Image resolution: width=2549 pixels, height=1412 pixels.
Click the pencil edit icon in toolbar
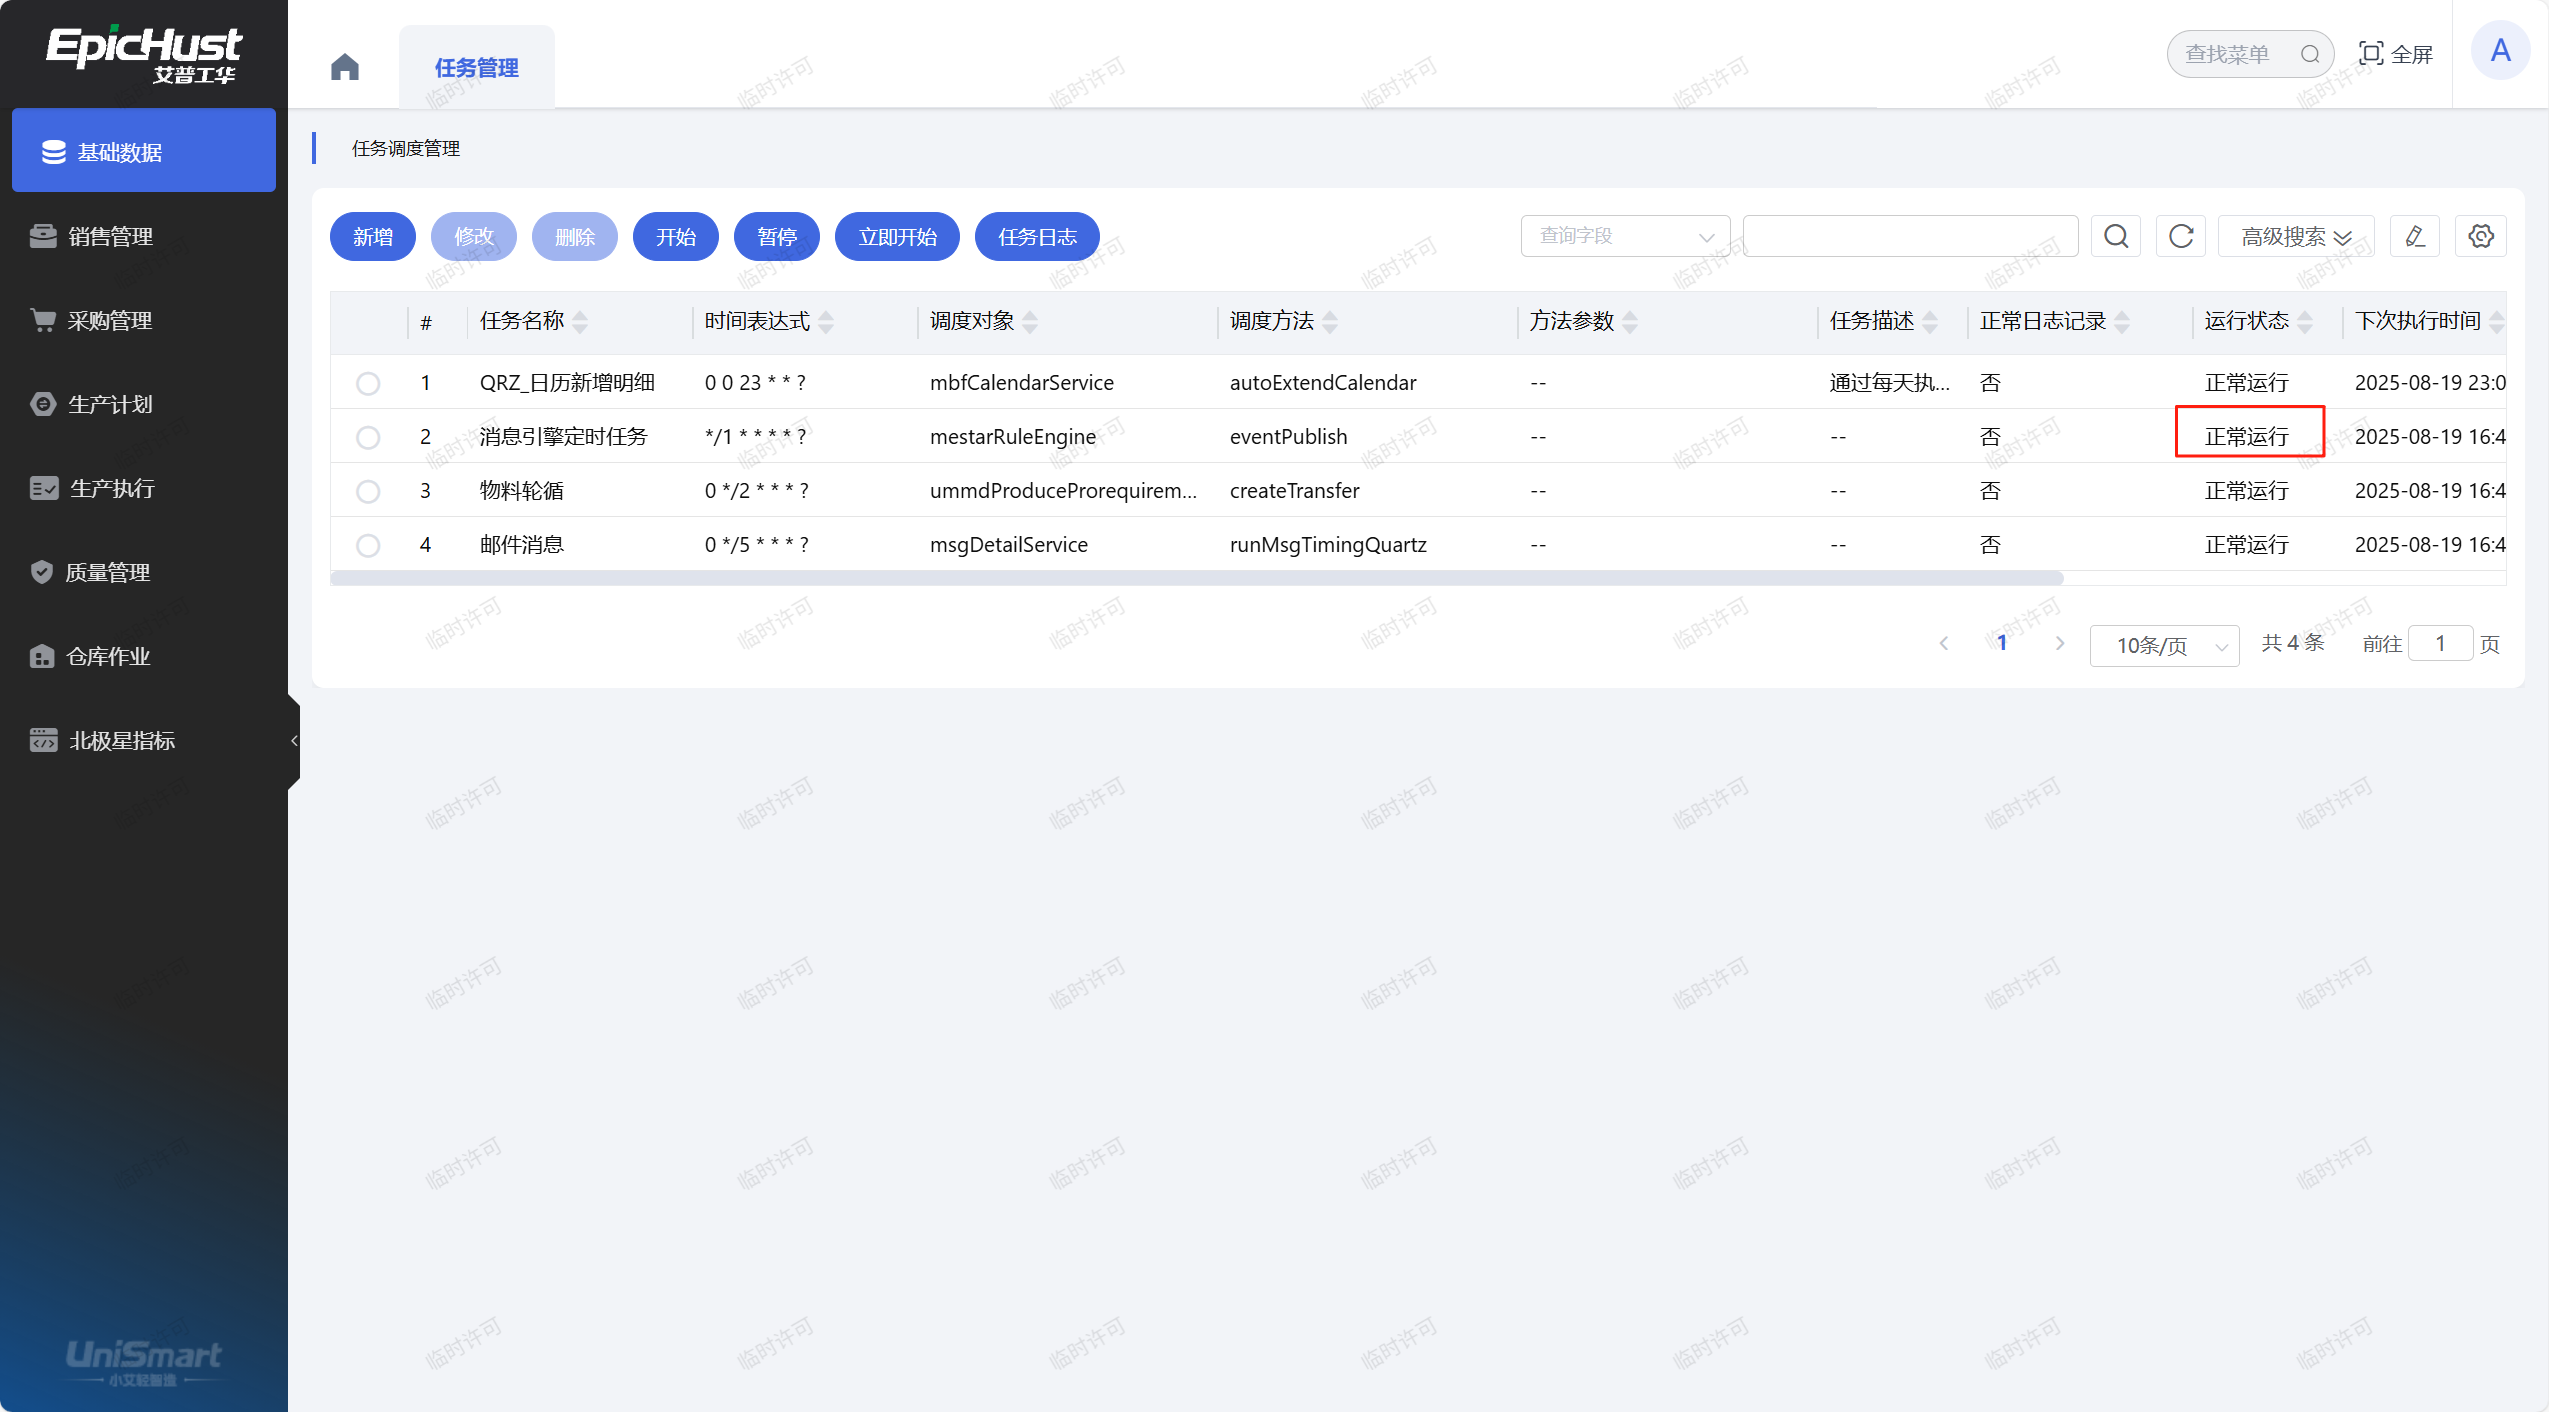2414,236
